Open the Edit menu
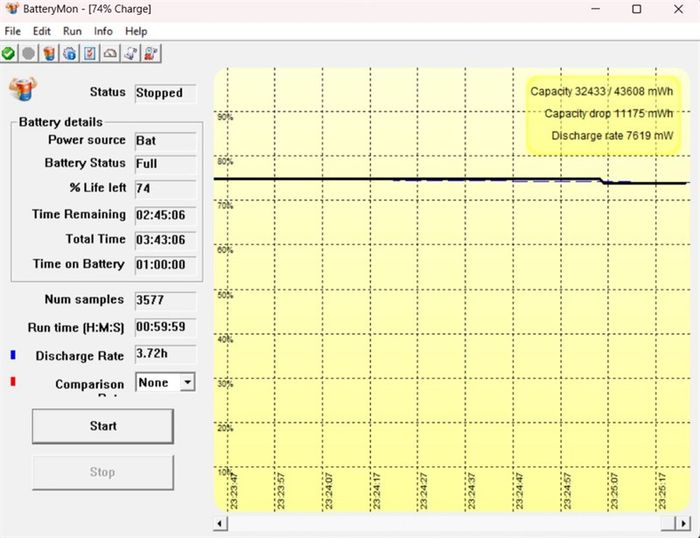This screenshot has width=700, height=538. point(42,31)
